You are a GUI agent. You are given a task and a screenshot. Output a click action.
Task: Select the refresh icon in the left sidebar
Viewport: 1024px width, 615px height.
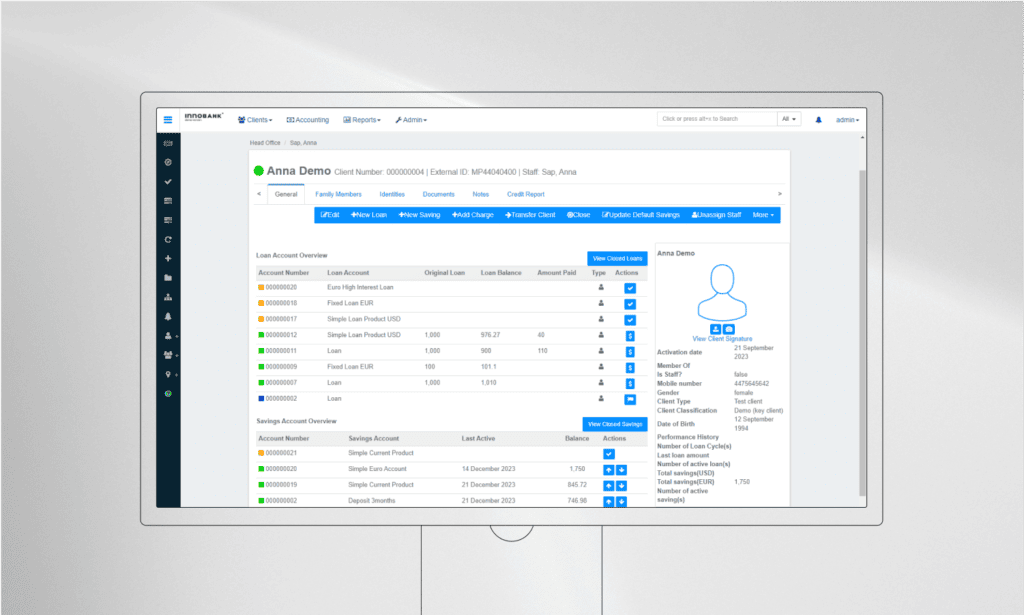[168, 240]
